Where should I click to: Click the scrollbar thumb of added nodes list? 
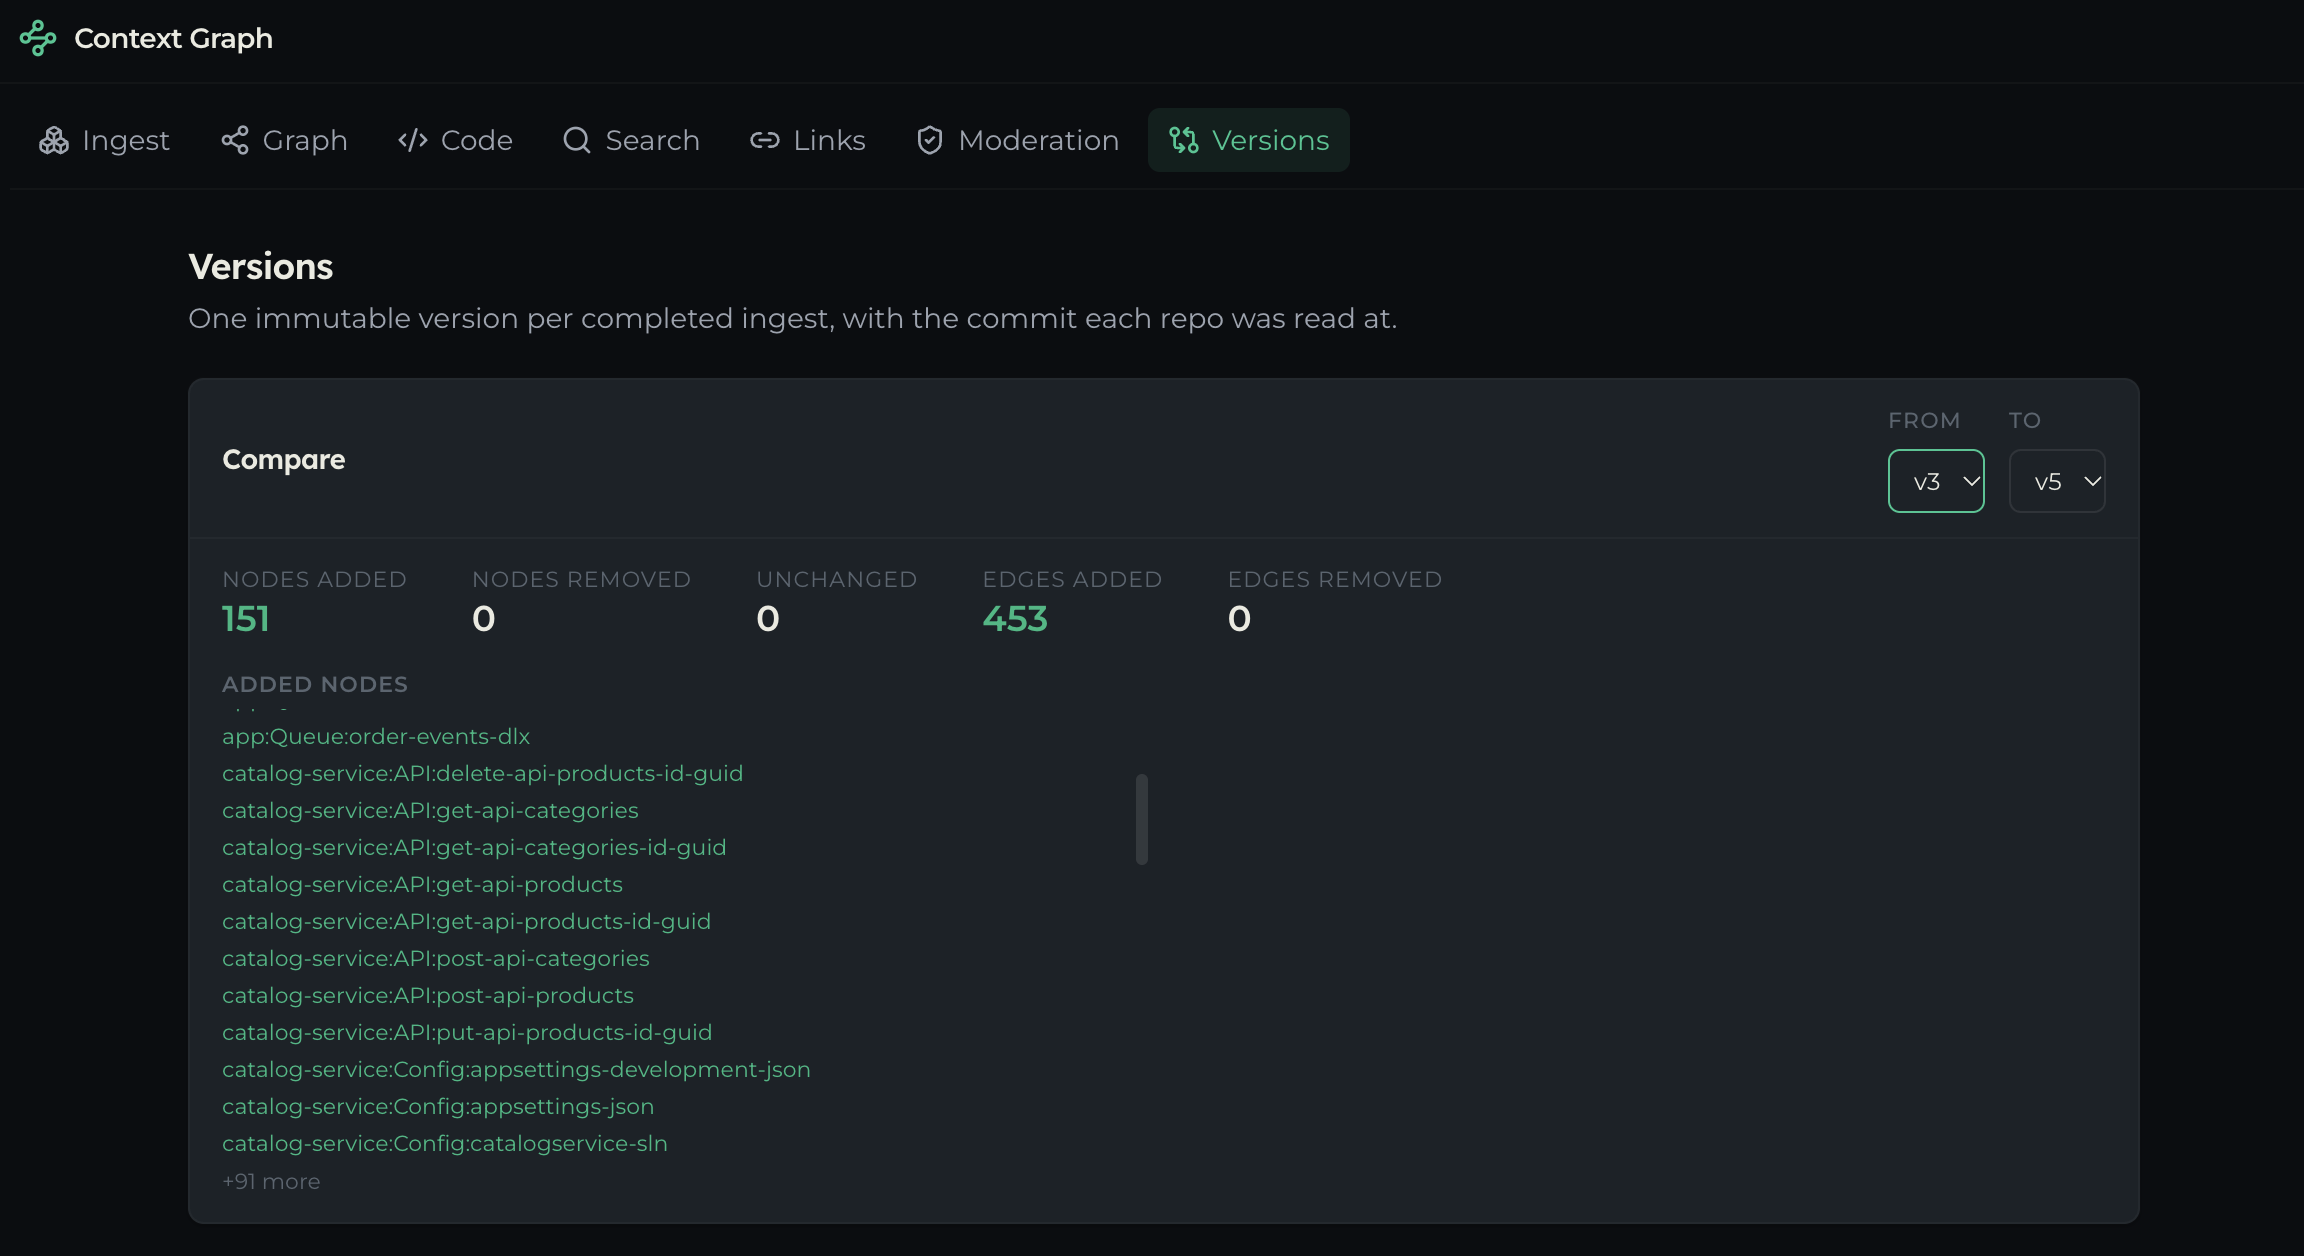point(1141,819)
